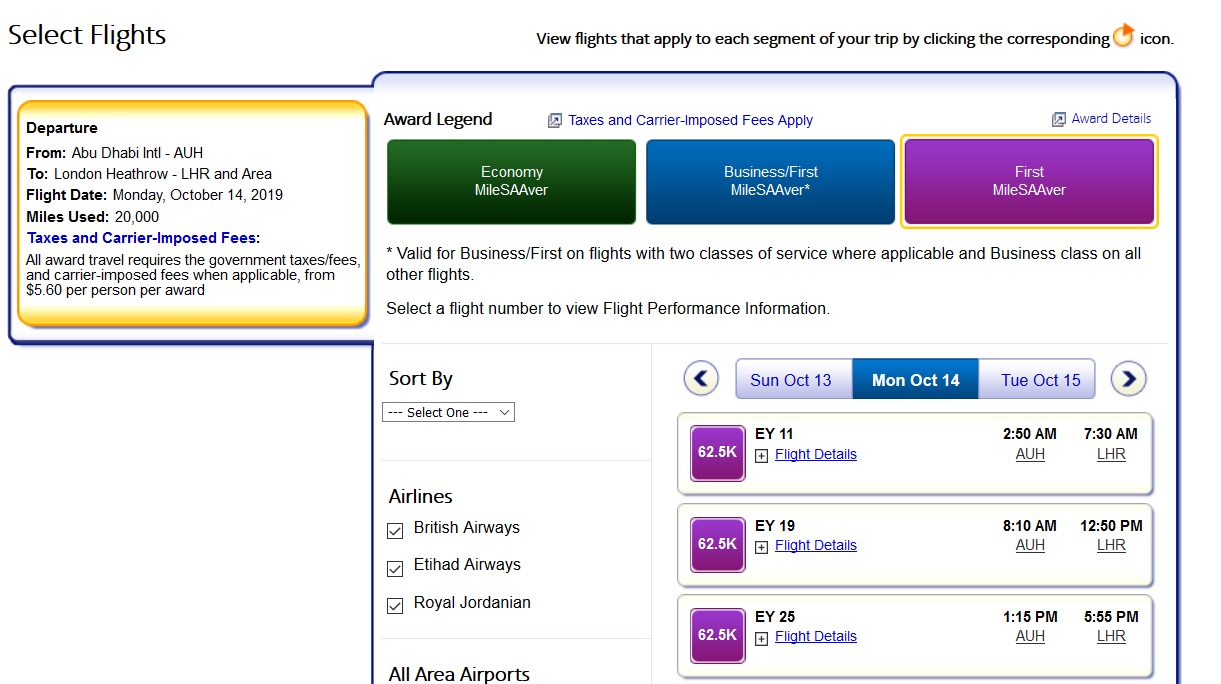Click the popup icon beside Taxes and Fees
1221x684 pixels.
(x=555, y=121)
